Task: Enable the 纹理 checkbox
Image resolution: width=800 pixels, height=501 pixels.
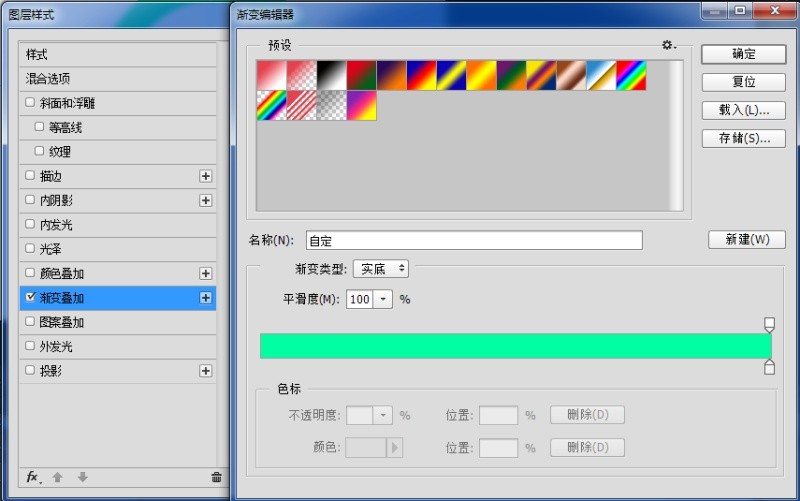Action: pos(39,151)
